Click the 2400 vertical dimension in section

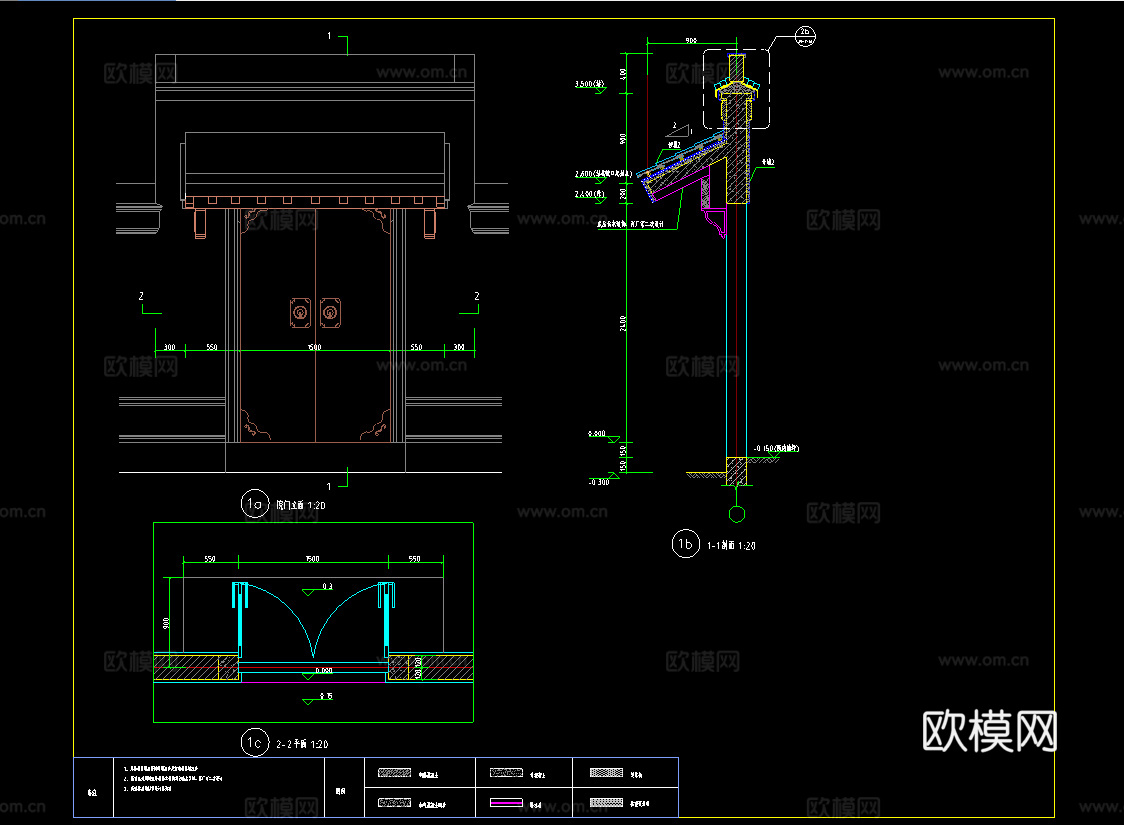[622, 323]
